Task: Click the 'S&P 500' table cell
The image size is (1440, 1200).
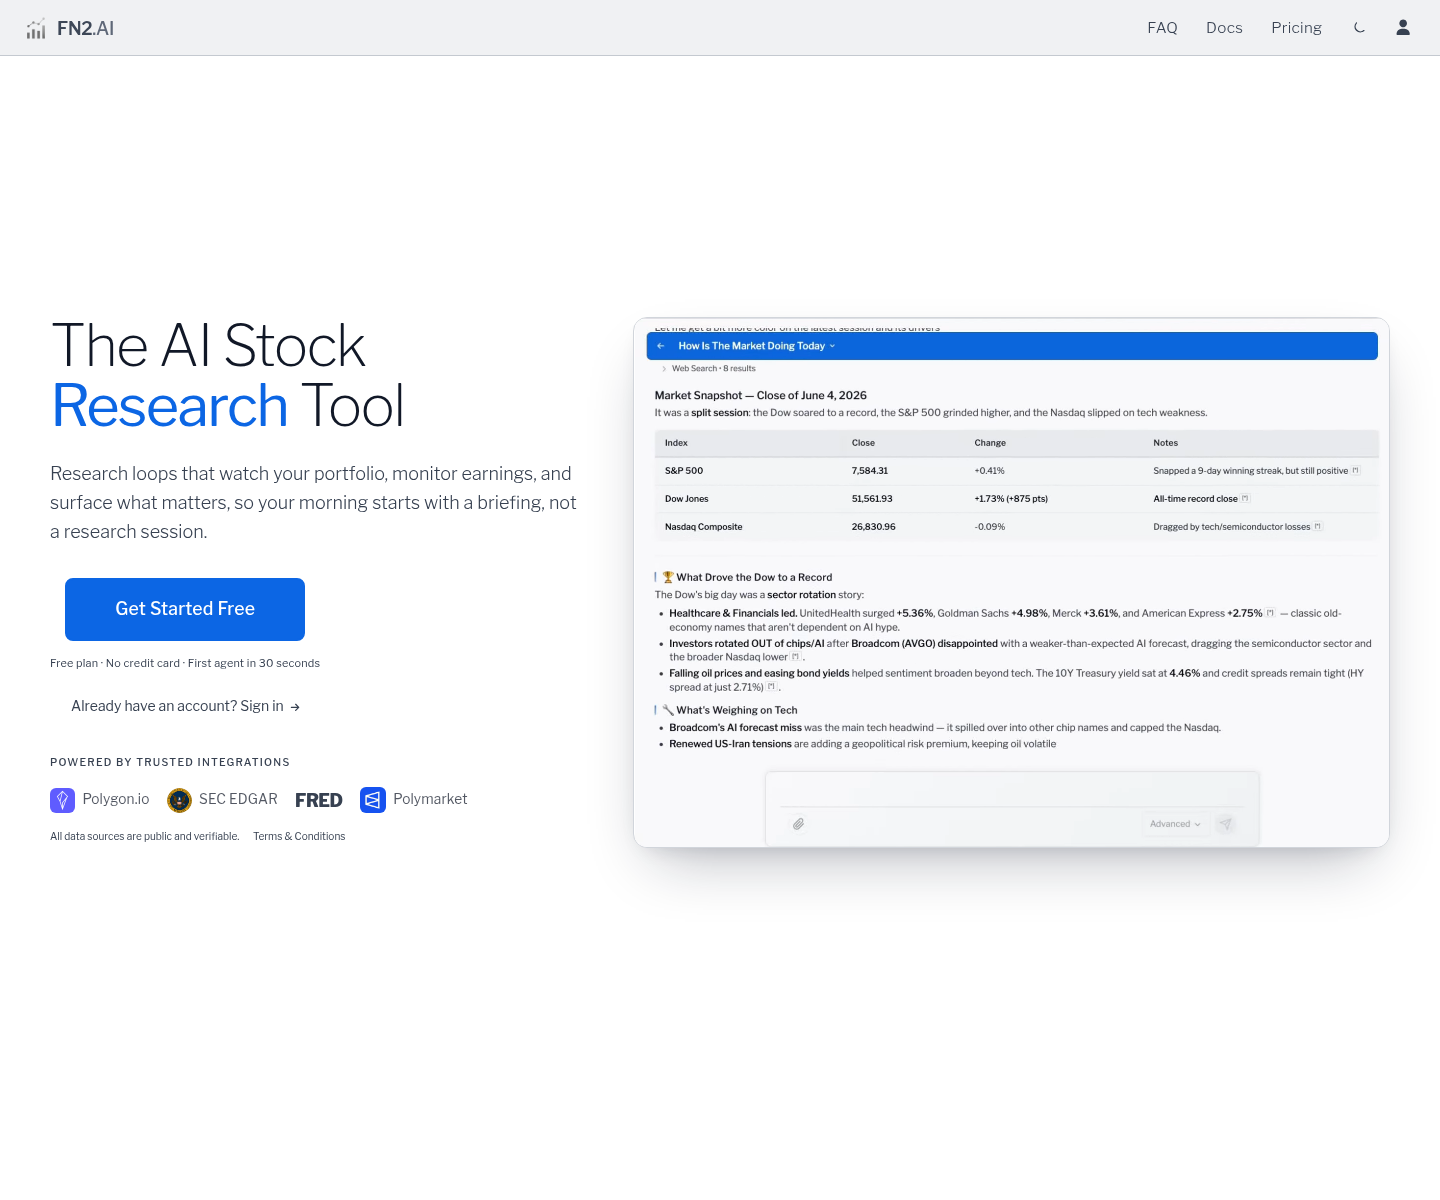Action: [684, 470]
